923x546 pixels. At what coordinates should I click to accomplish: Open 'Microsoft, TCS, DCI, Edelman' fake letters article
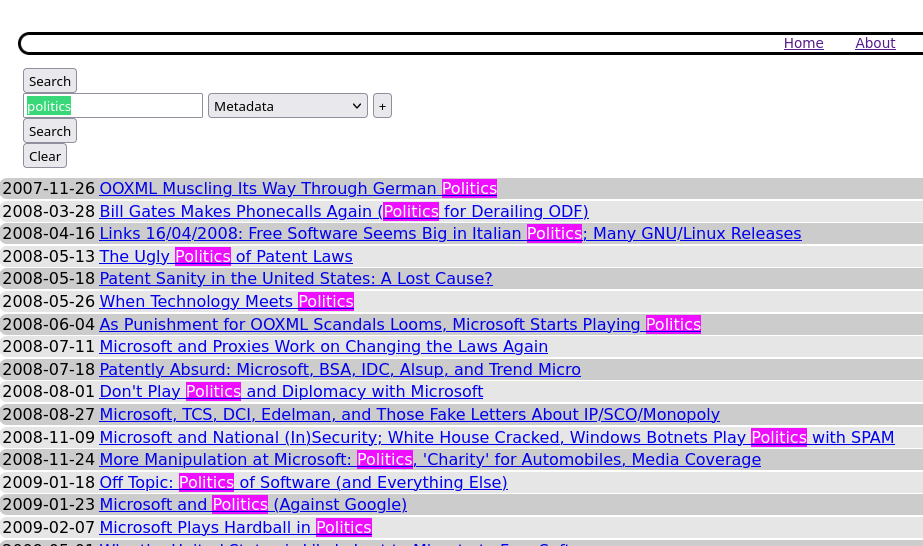[410, 414]
